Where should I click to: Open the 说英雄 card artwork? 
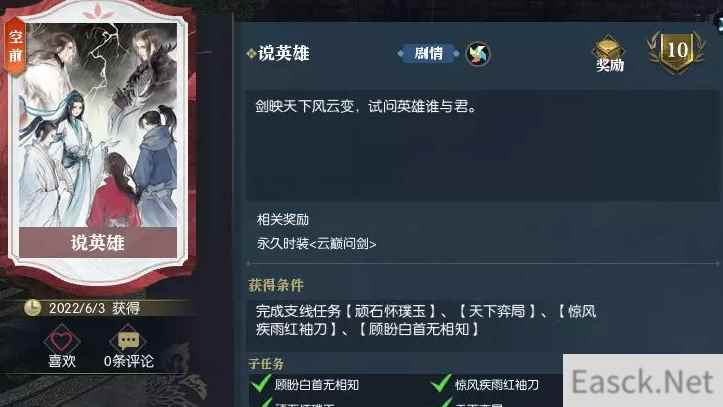click(x=98, y=124)
